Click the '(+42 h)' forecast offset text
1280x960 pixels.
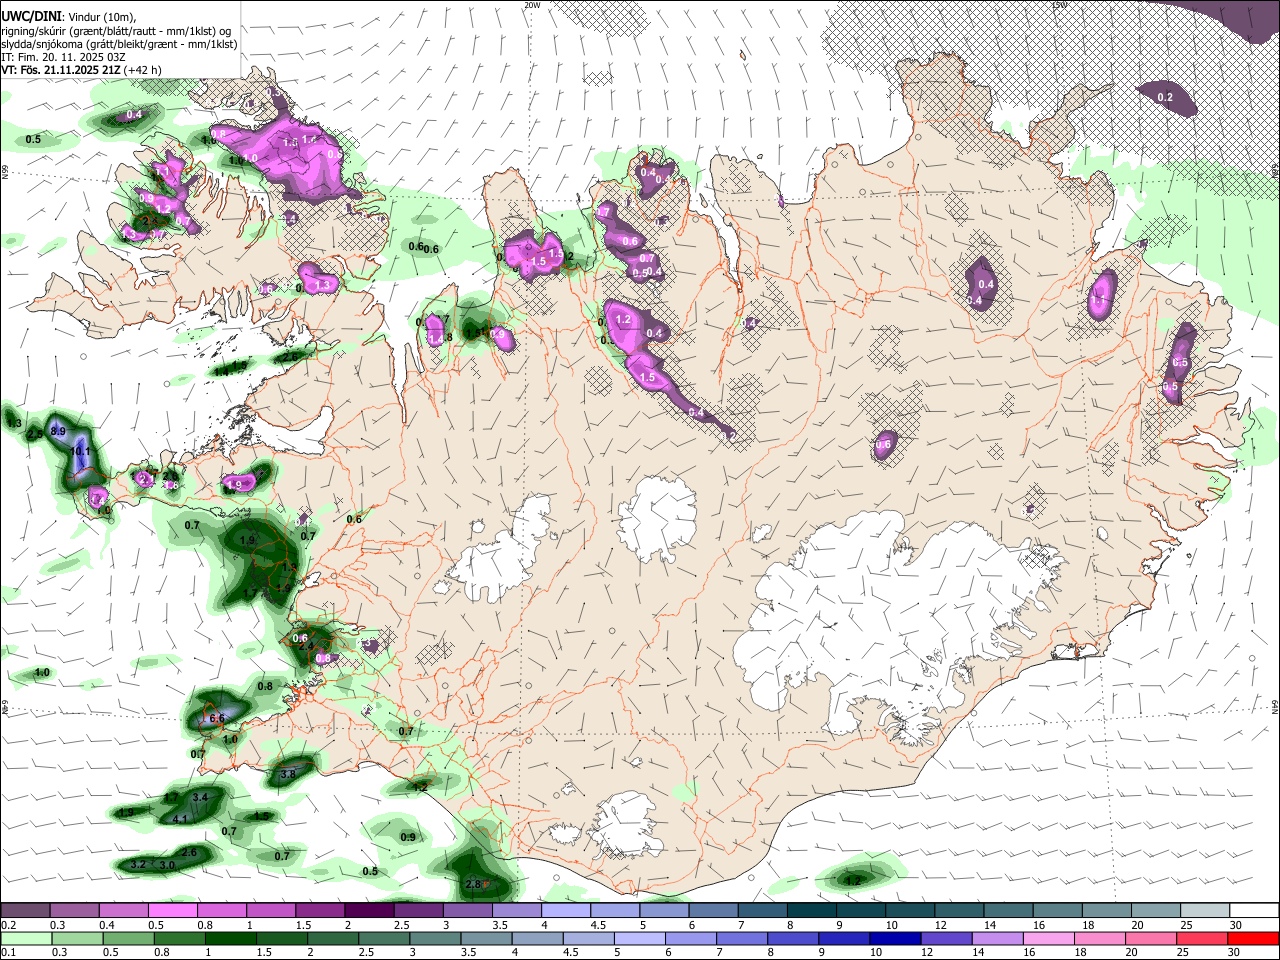coord(143,70)
